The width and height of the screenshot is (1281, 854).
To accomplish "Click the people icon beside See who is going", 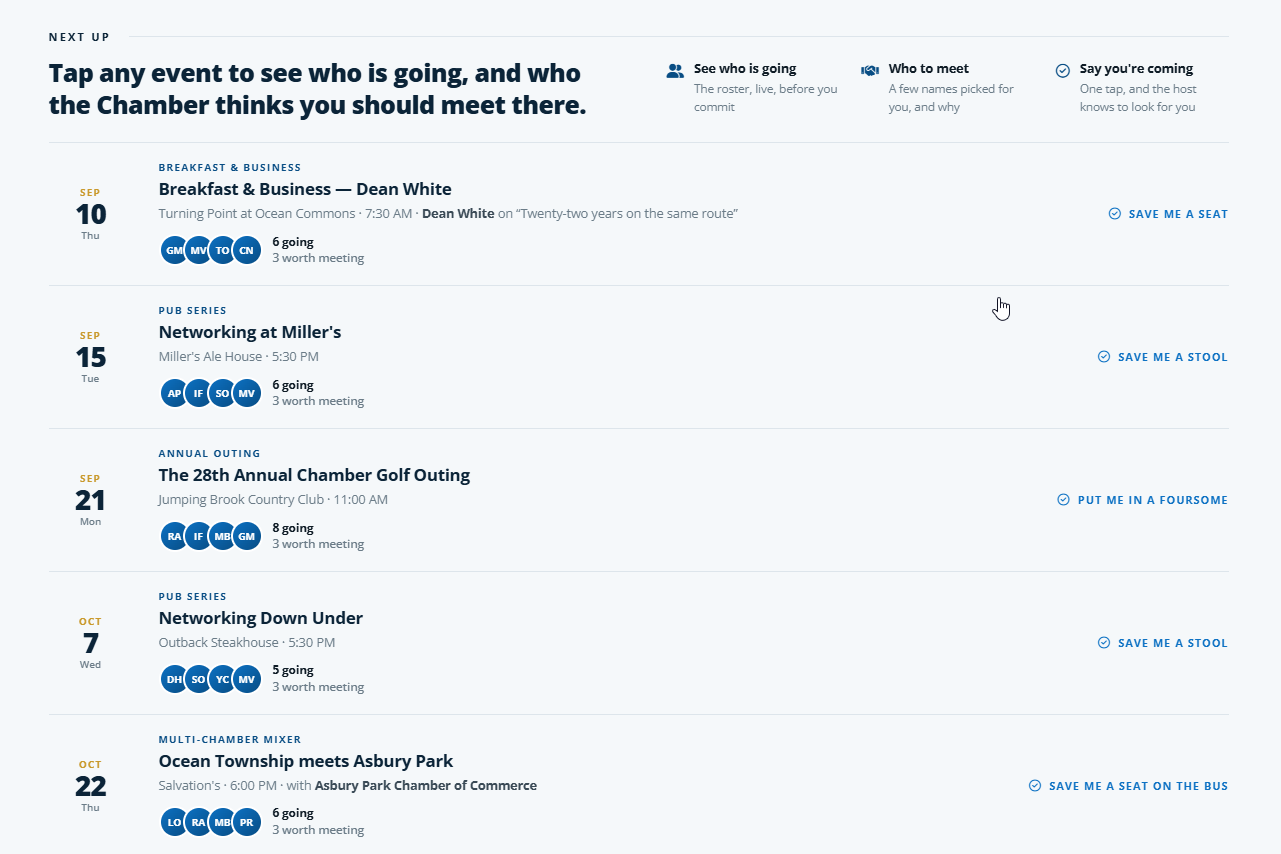I will tap(675, 71).
